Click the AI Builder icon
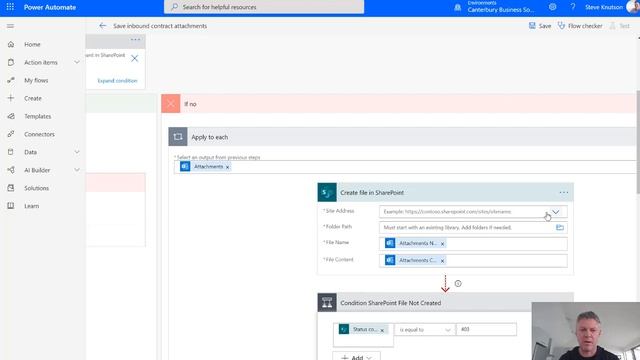The width and height of the screenshot is (640, 360). coord(11,170)
